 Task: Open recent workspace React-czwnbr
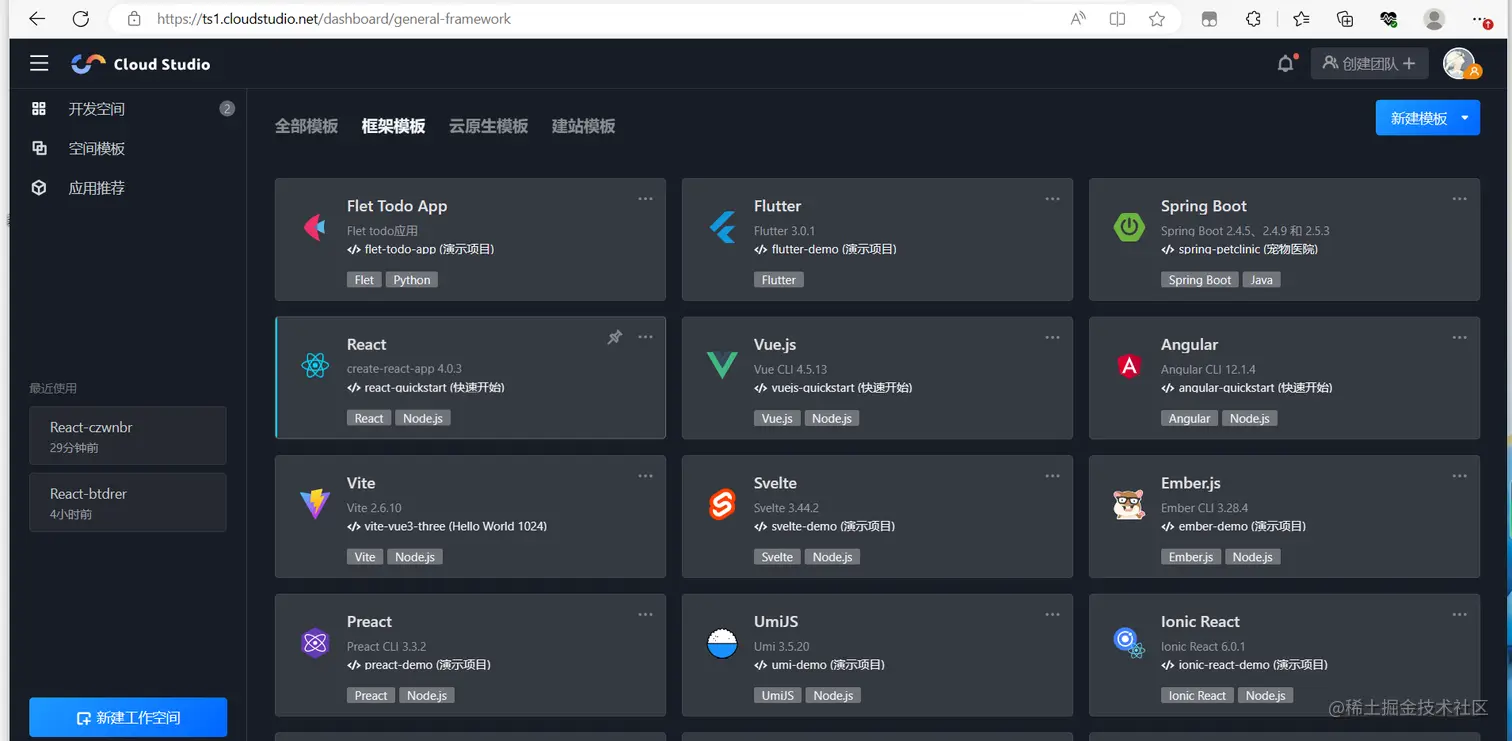tap(128, 436)
